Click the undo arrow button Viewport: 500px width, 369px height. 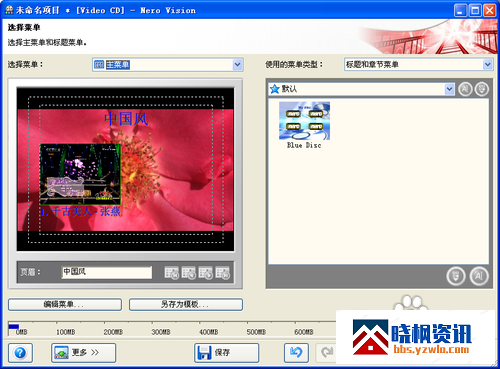[296, 353]
